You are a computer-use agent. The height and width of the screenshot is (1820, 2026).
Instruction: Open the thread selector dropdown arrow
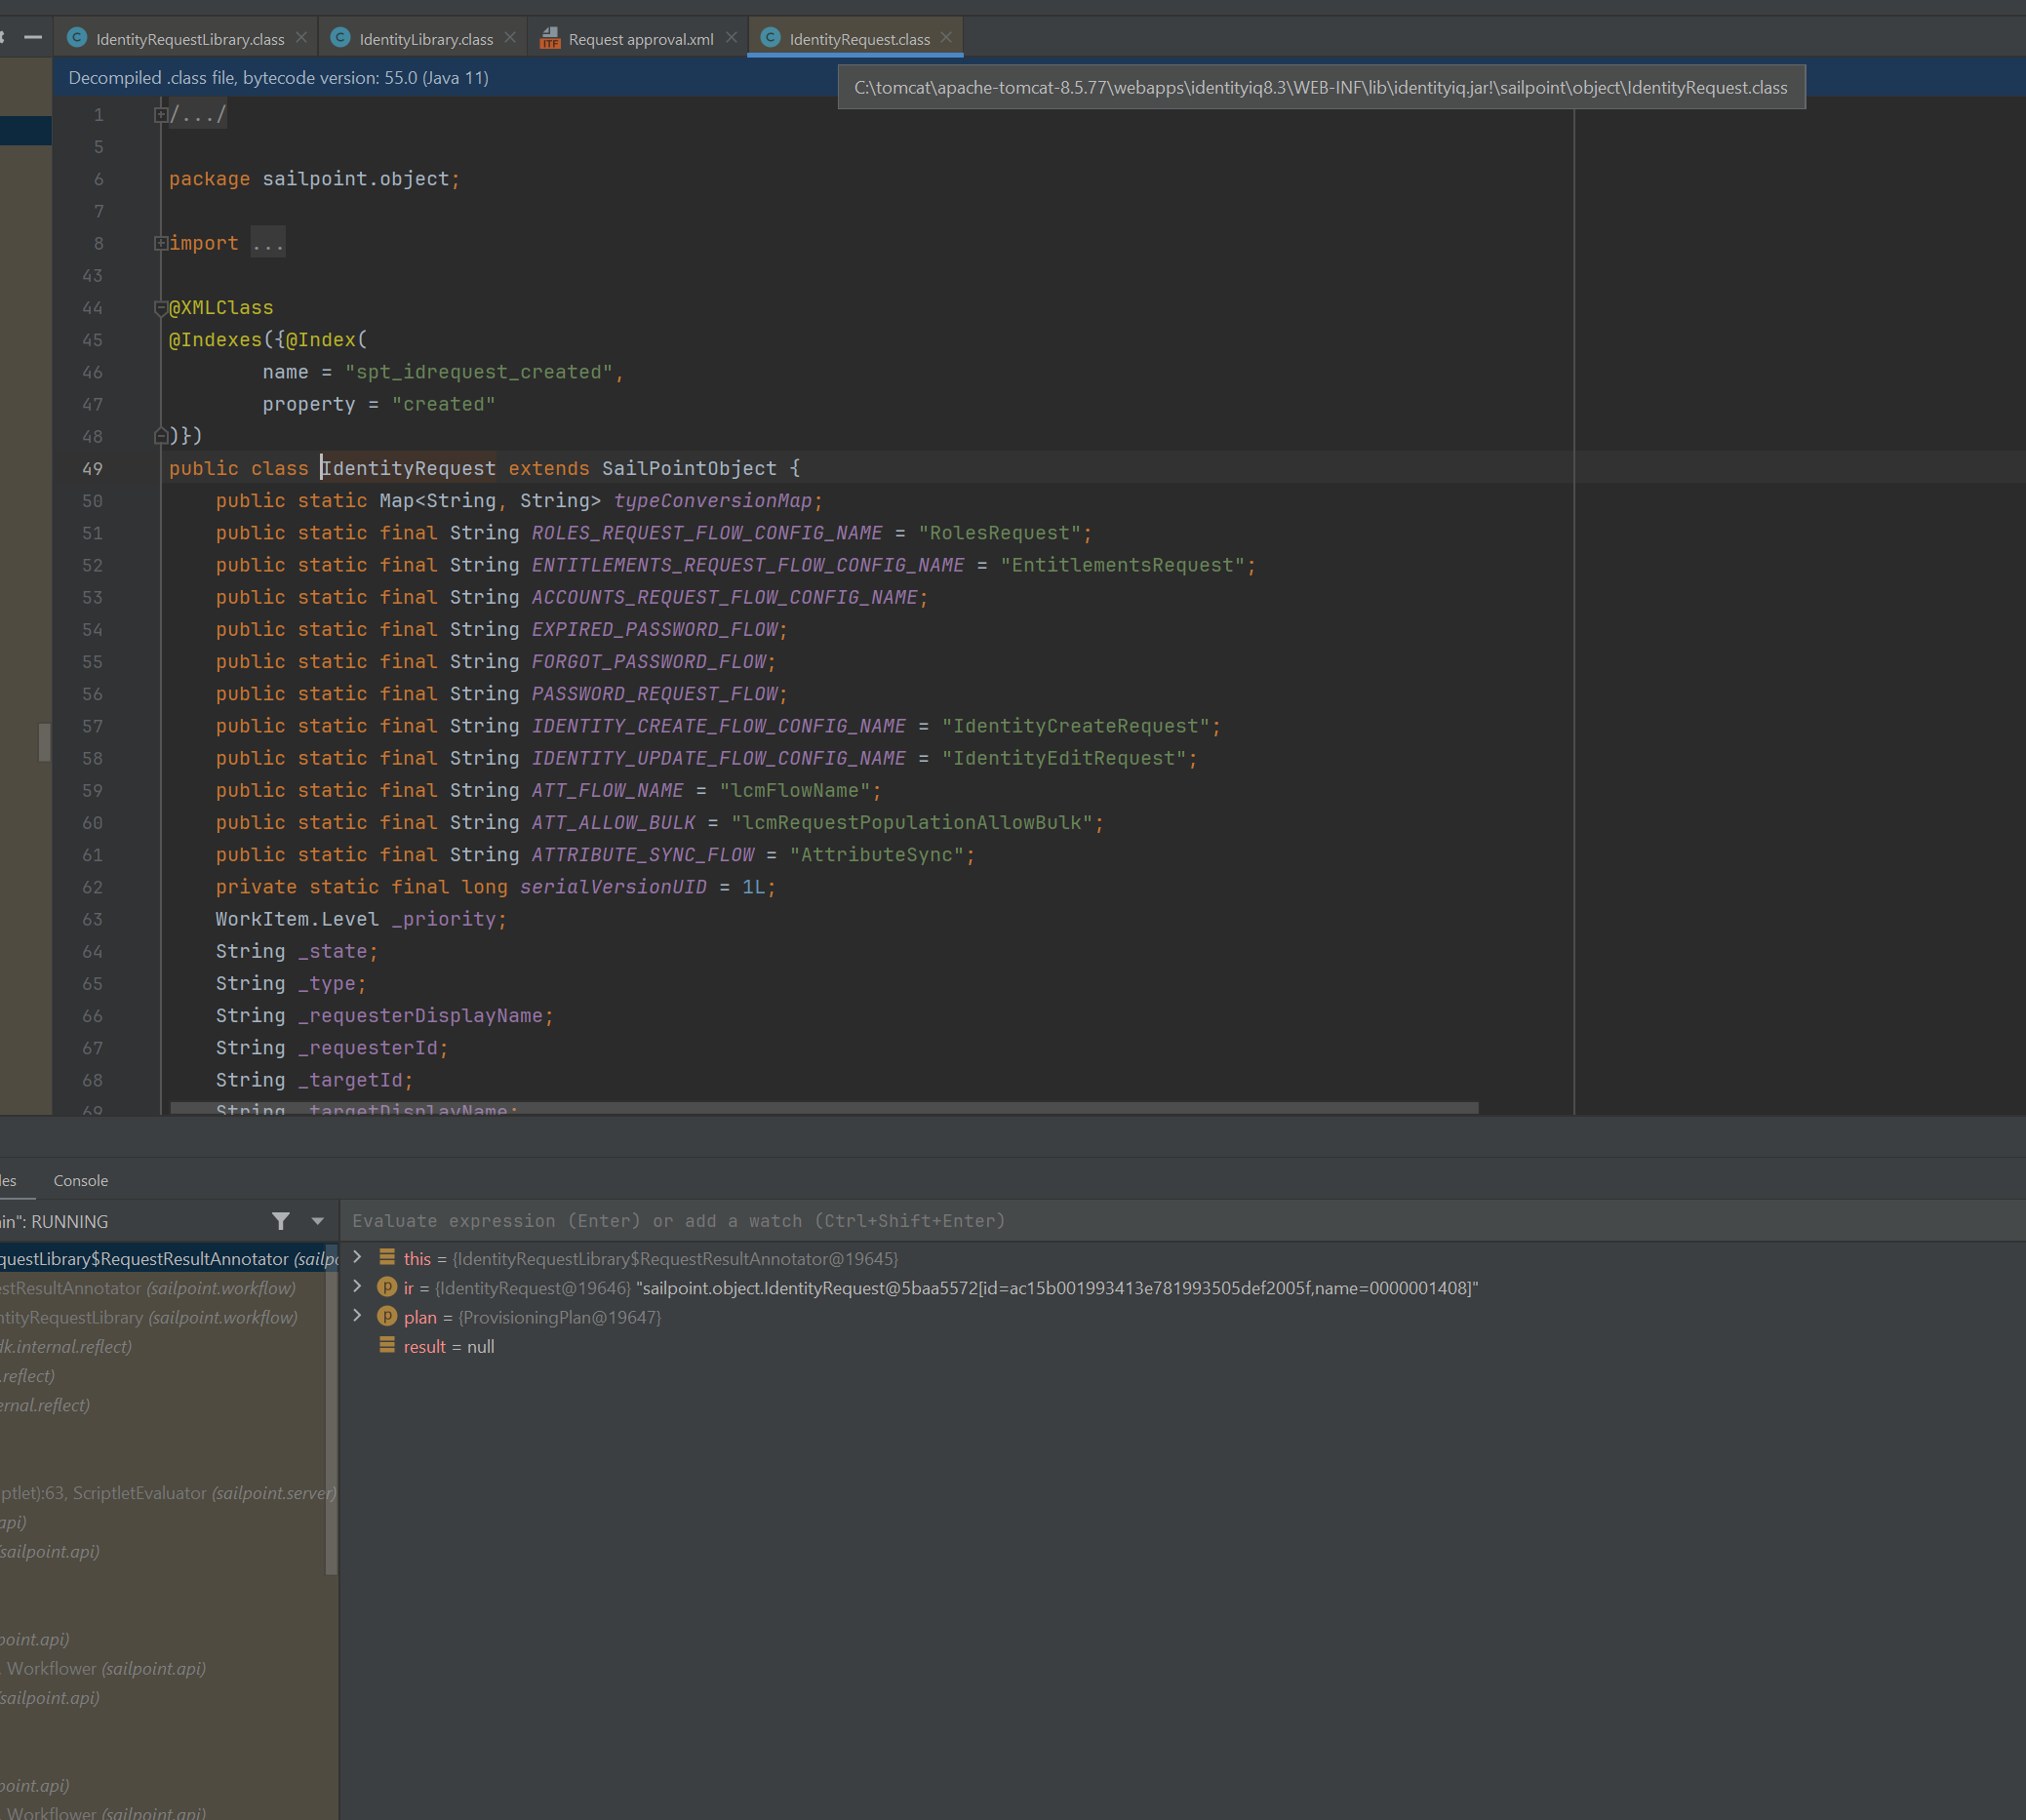317,1221
